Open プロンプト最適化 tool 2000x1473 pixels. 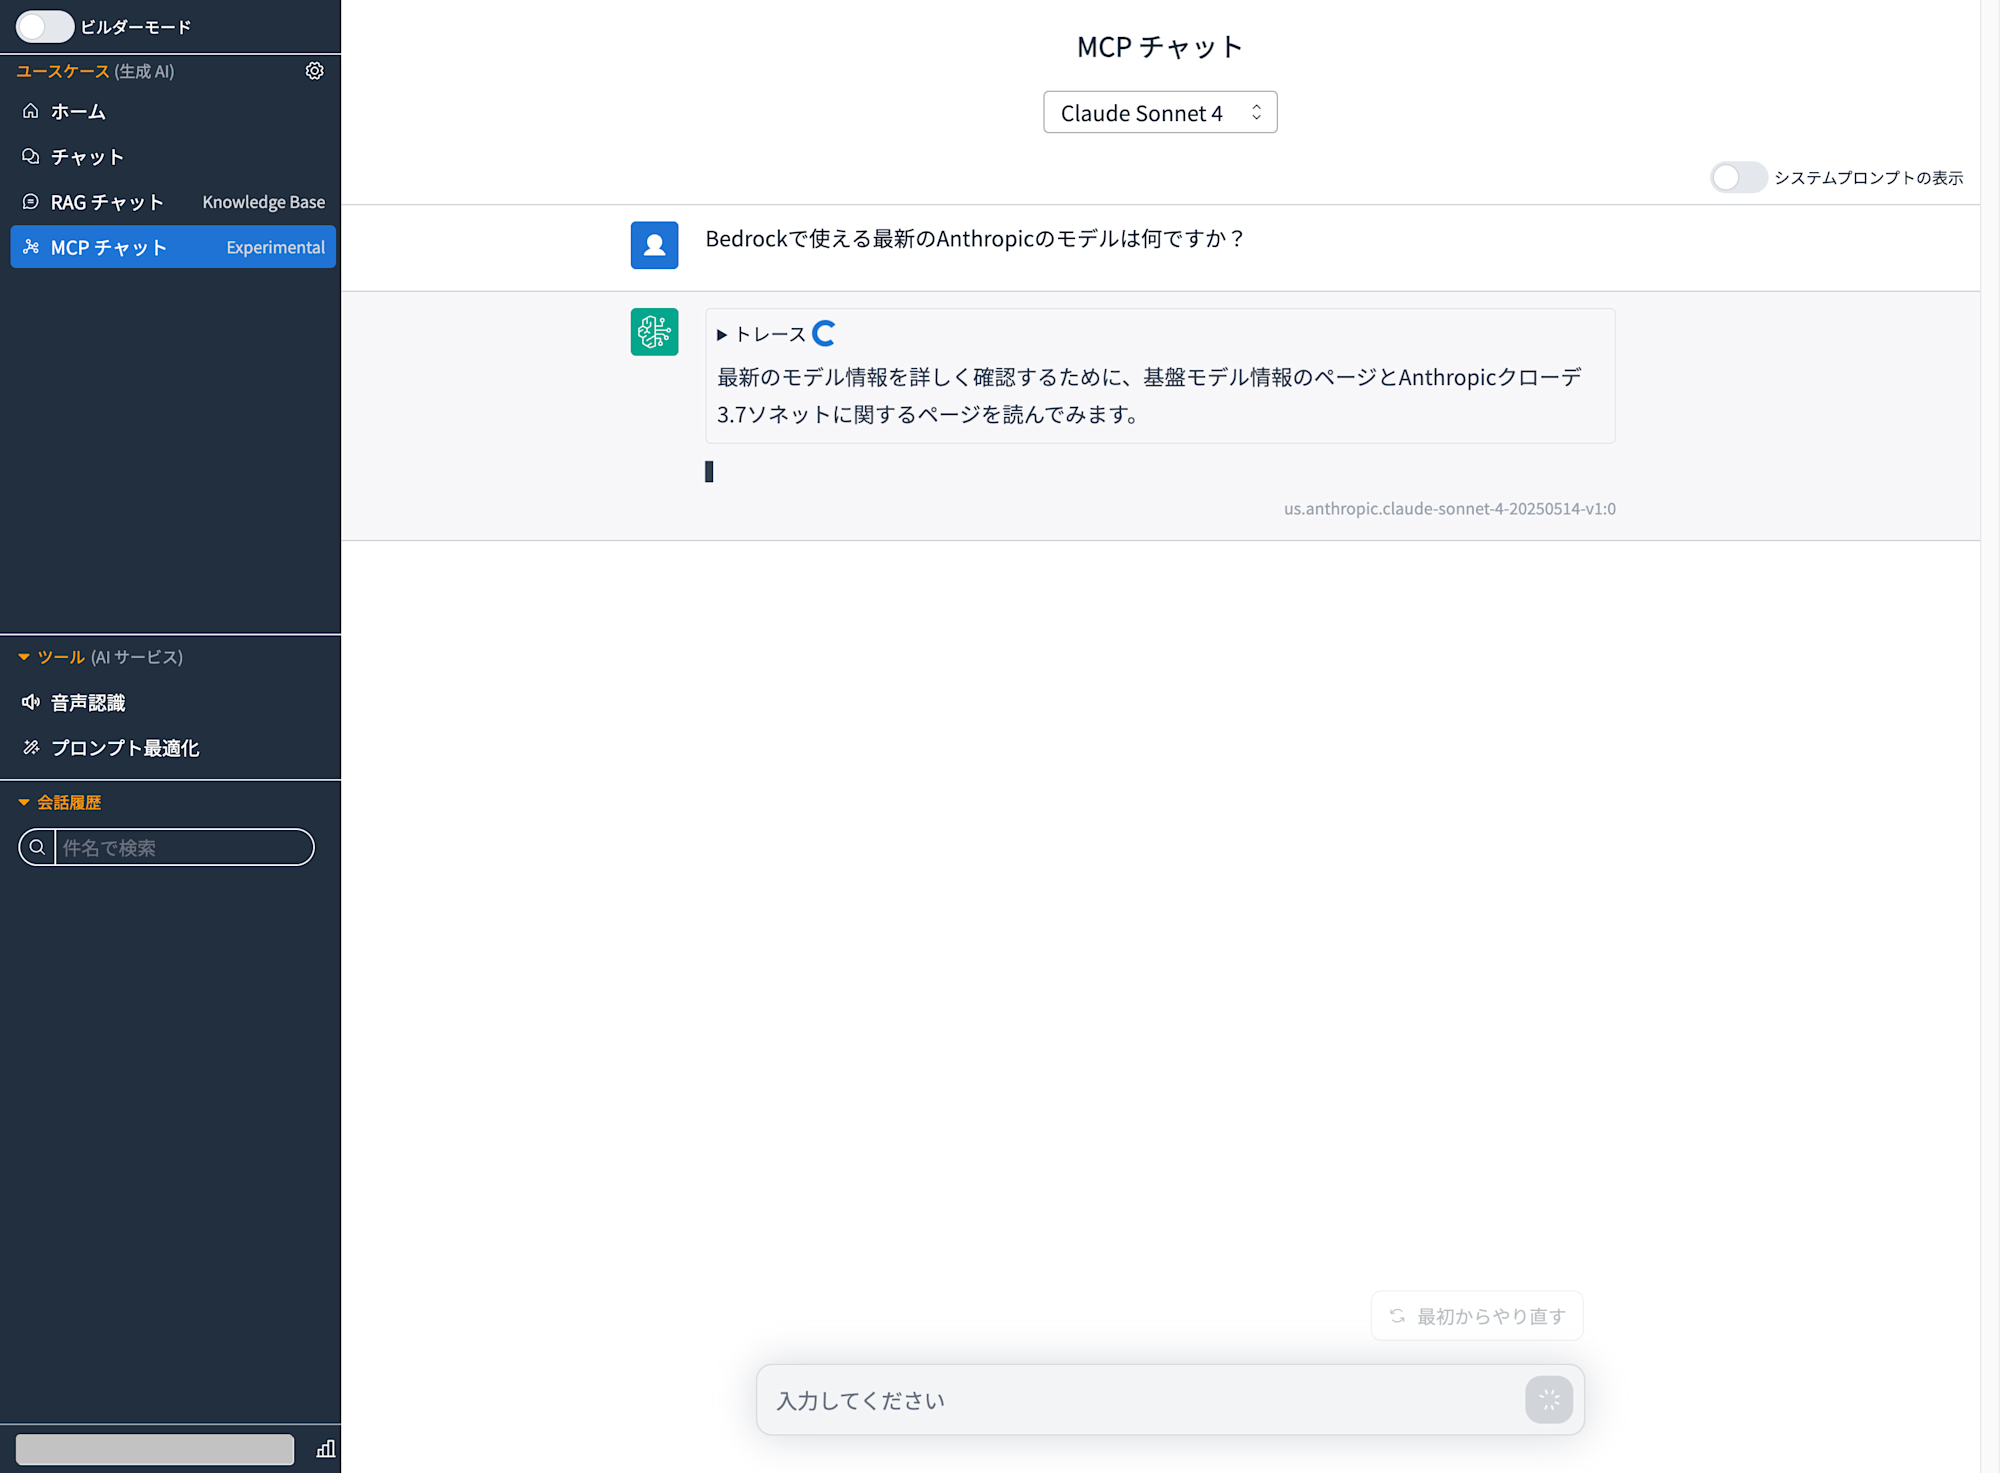pyautogui.click(x=173, y=748)
